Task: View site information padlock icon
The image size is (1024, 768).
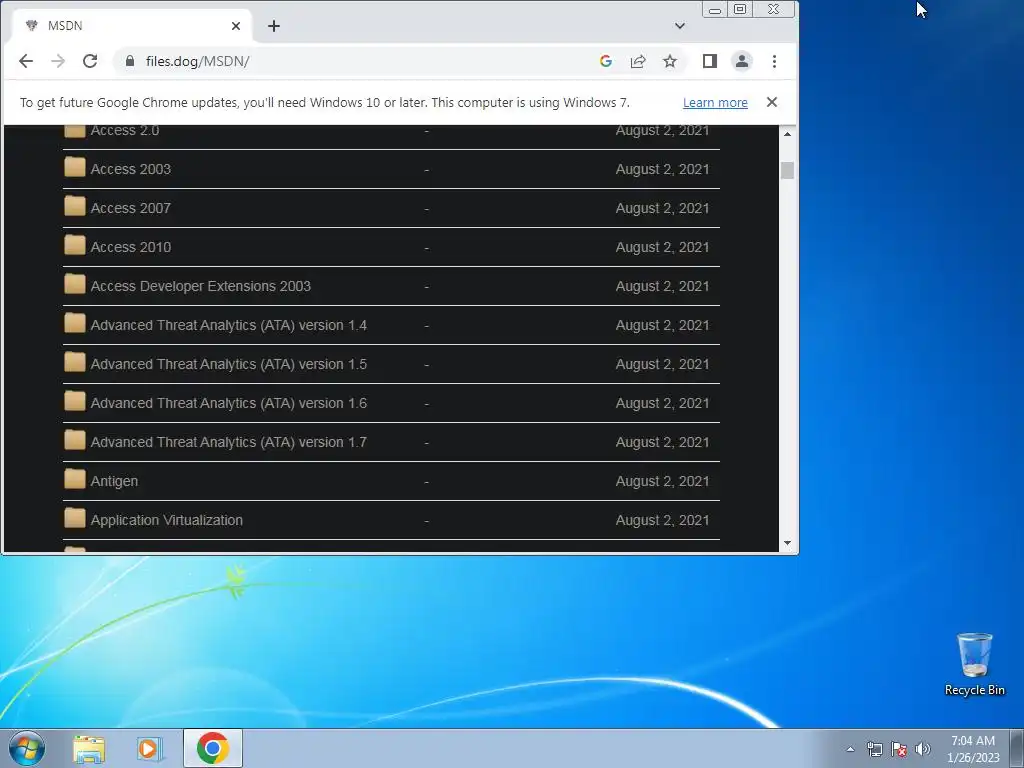Action: 130,61
